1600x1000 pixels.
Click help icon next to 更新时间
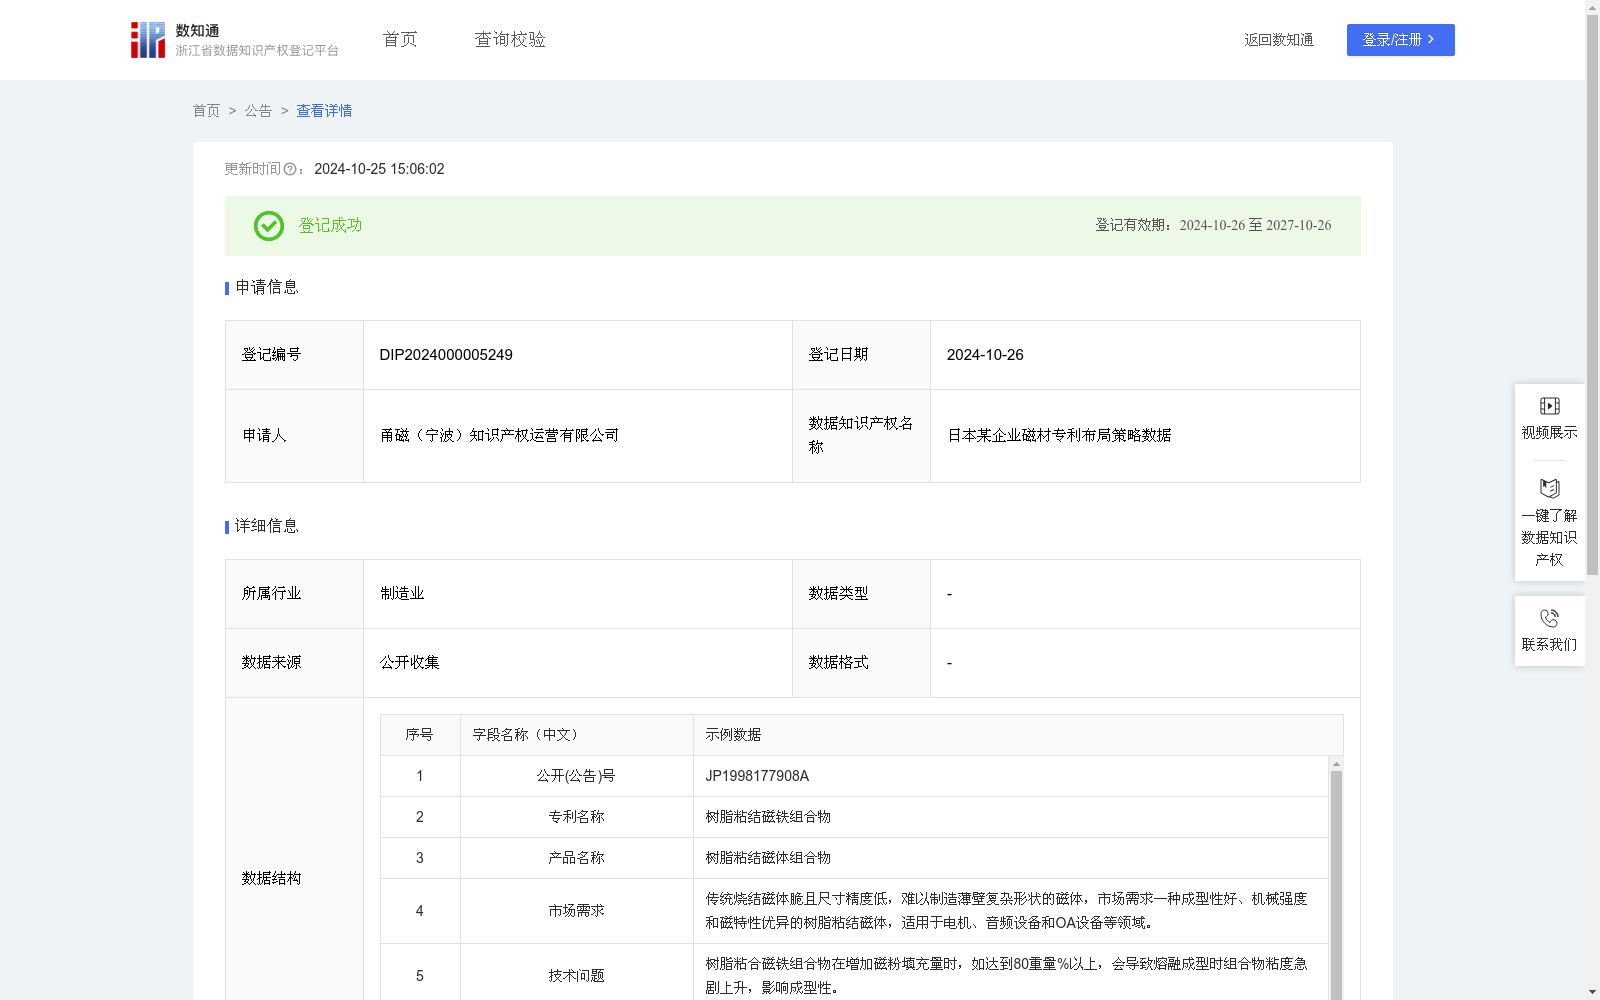point(290,170)
